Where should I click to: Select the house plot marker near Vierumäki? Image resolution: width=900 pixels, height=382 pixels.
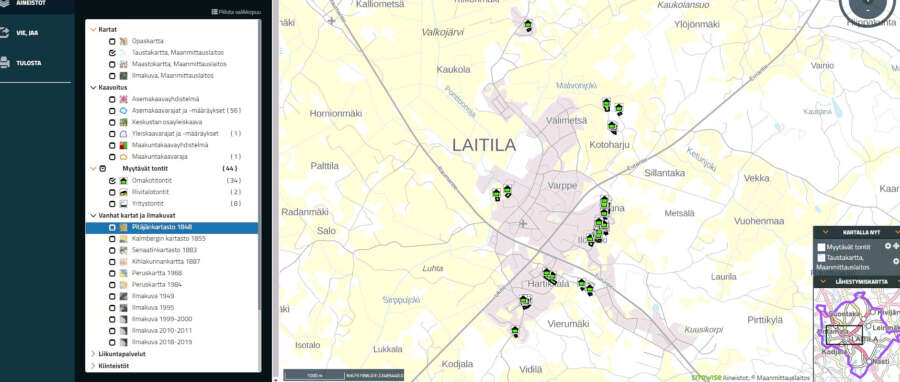pyautogui.click(x=515, y=332)
